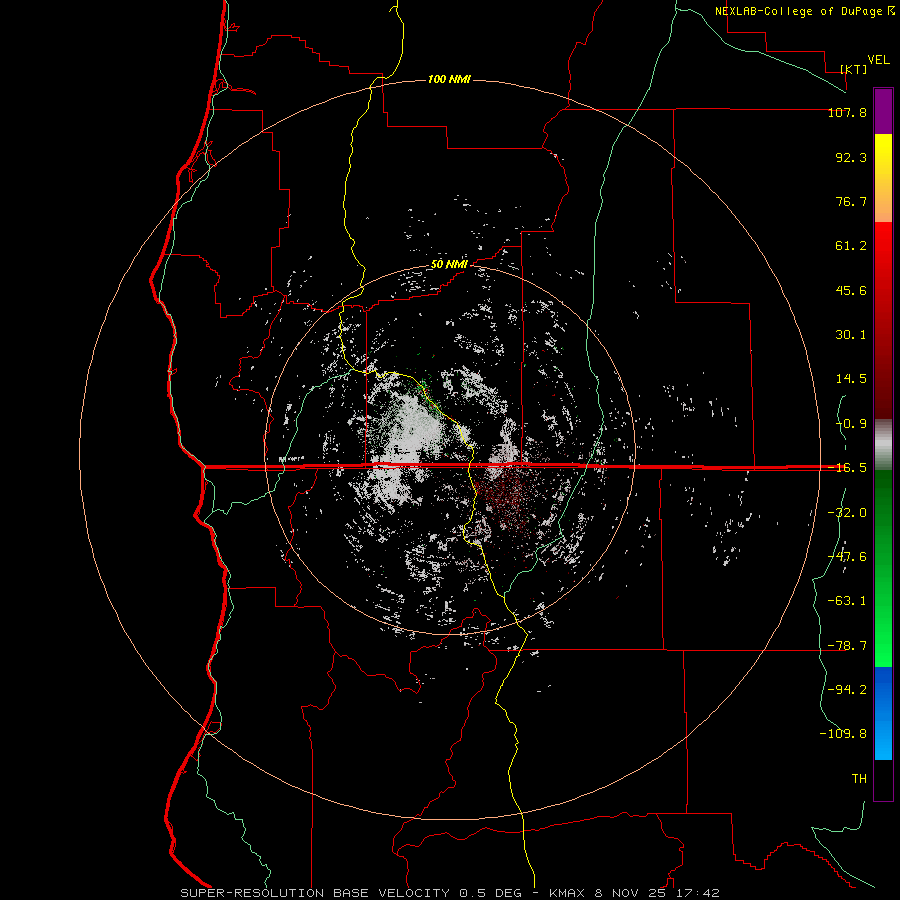Click the 92.3 velocity scale value
The image size is (900, 900).
click(851, 157)
